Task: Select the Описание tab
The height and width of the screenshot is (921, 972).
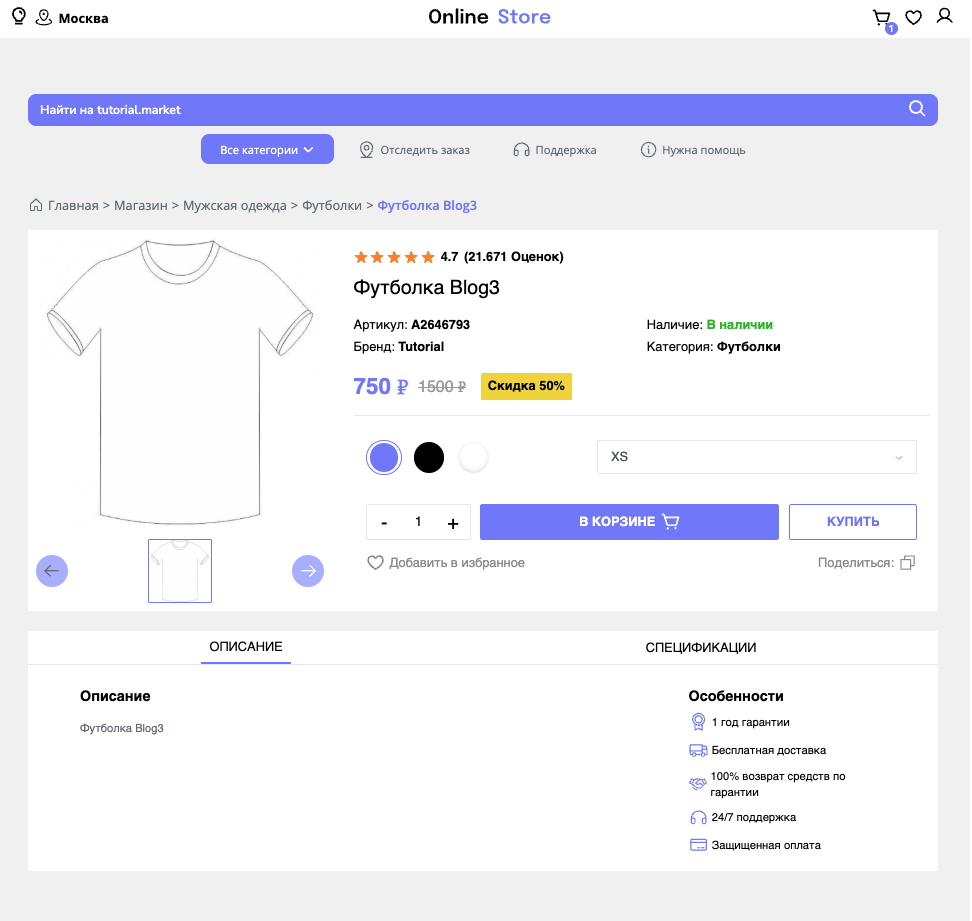Action: click(x=246, y=647)
